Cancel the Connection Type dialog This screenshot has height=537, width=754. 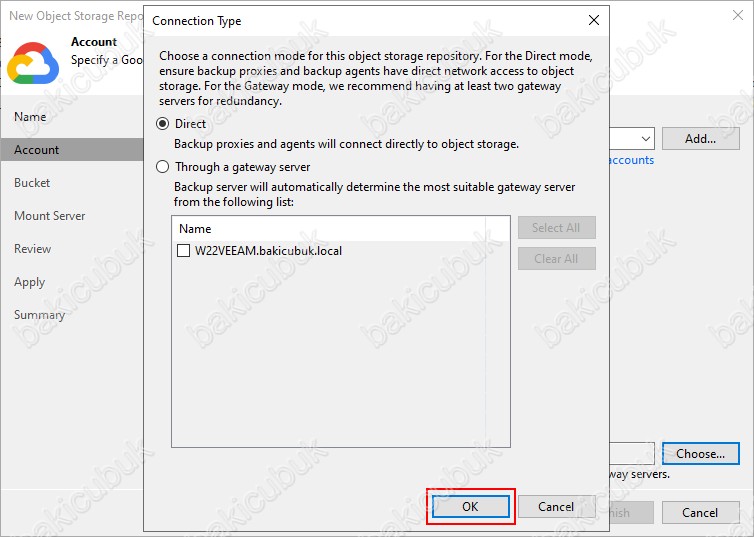(556, 507)
